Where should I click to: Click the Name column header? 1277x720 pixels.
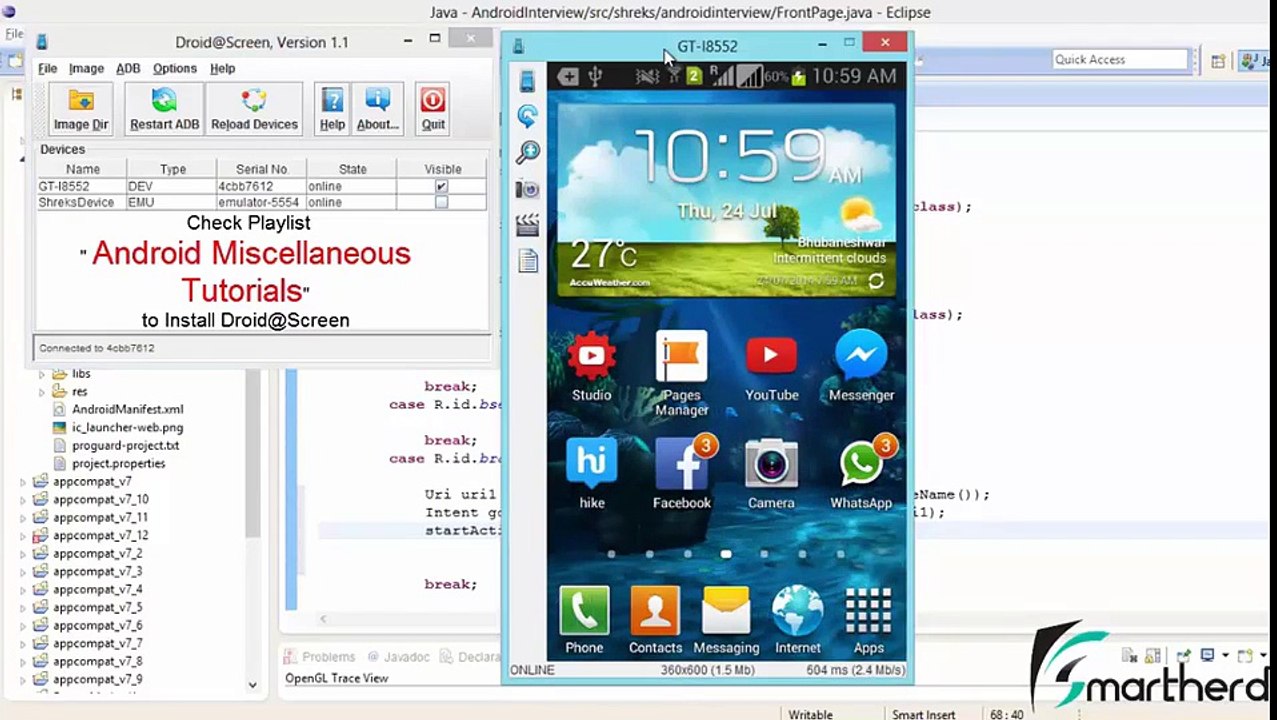(82, 169)
